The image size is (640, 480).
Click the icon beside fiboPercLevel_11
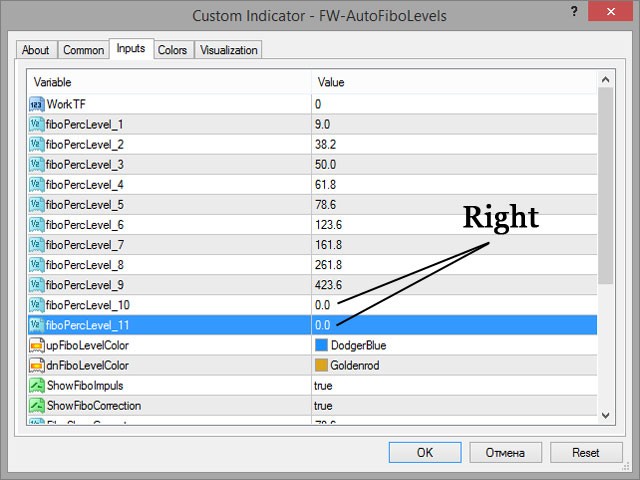tap(36, 325)
